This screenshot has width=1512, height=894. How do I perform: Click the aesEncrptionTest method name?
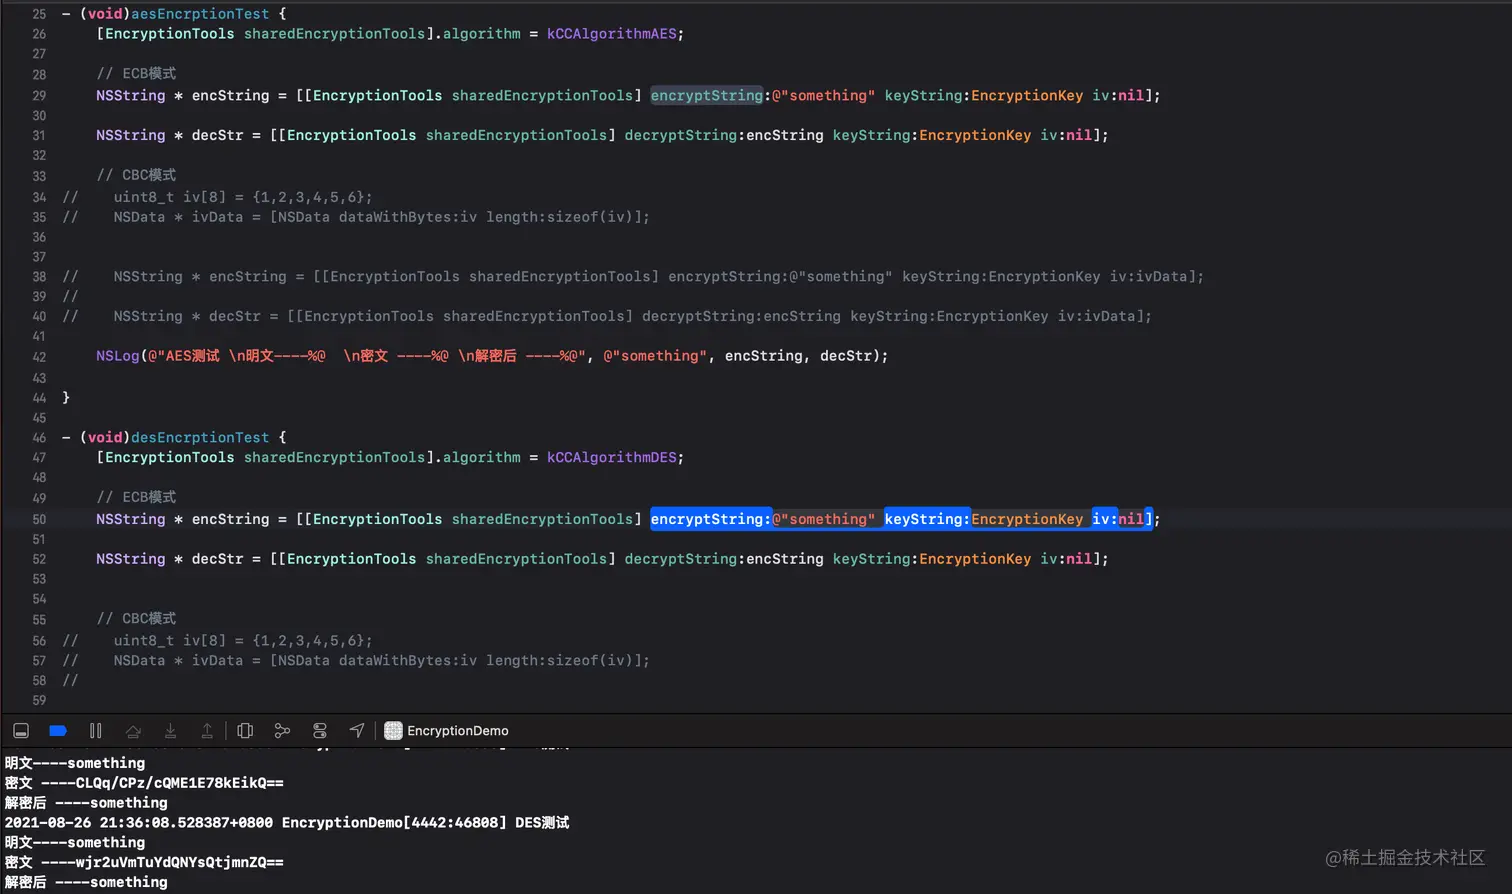click(200, 14)
